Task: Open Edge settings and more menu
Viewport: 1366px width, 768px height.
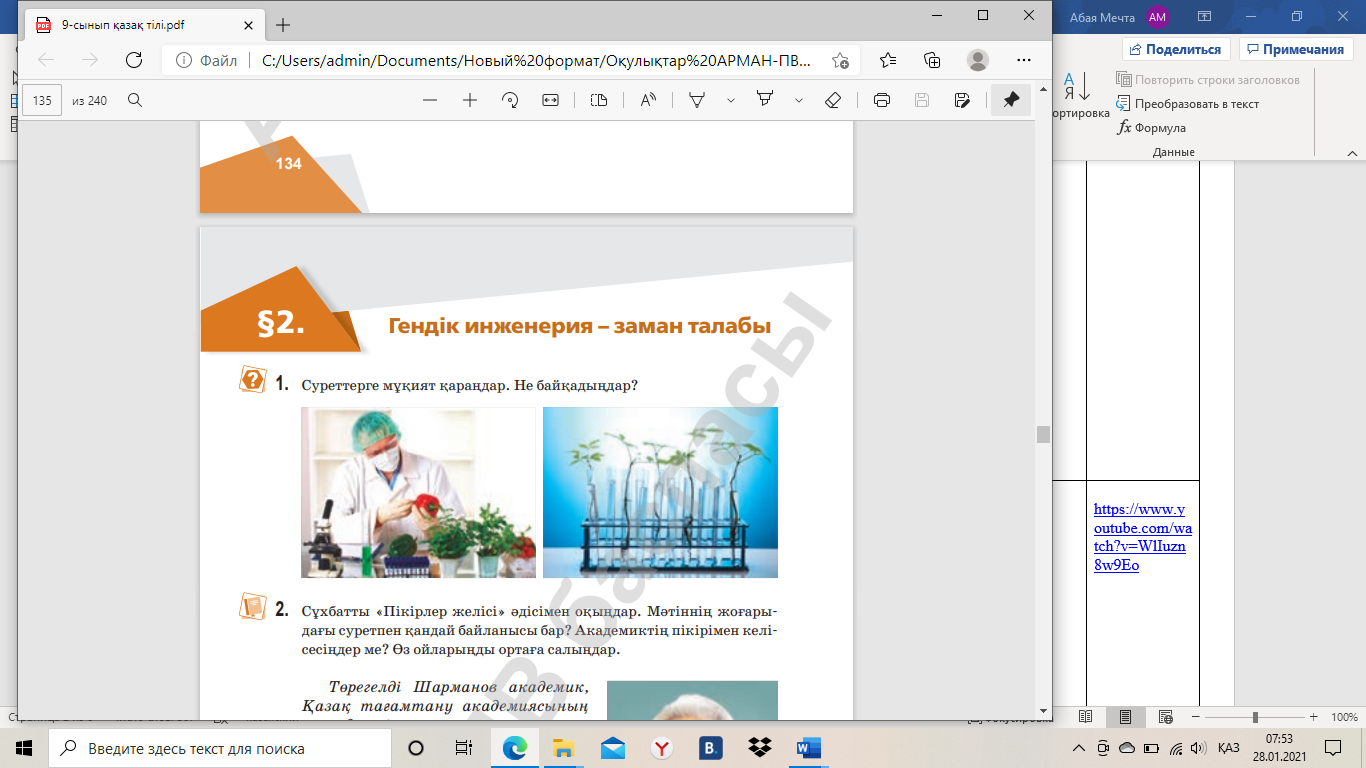Action: (1024, 60)
